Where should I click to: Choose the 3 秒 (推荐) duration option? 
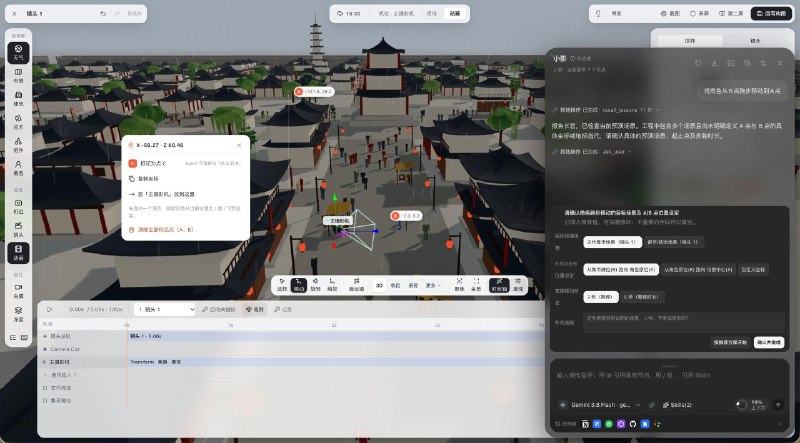601,297
